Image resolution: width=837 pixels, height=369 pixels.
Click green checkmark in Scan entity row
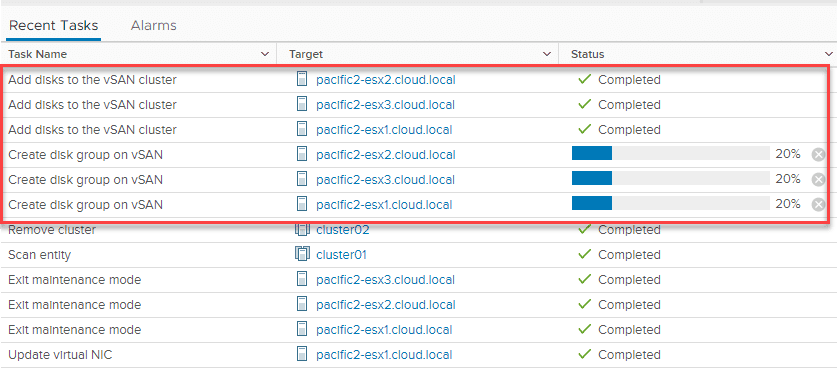[x=585, y=255]
